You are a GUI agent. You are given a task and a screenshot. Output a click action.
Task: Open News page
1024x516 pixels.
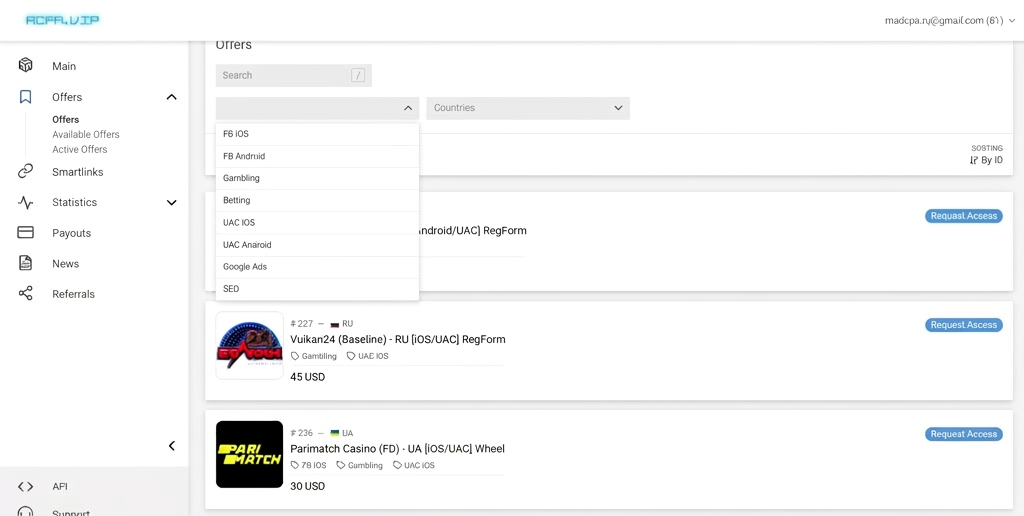[x=65, y=264]
